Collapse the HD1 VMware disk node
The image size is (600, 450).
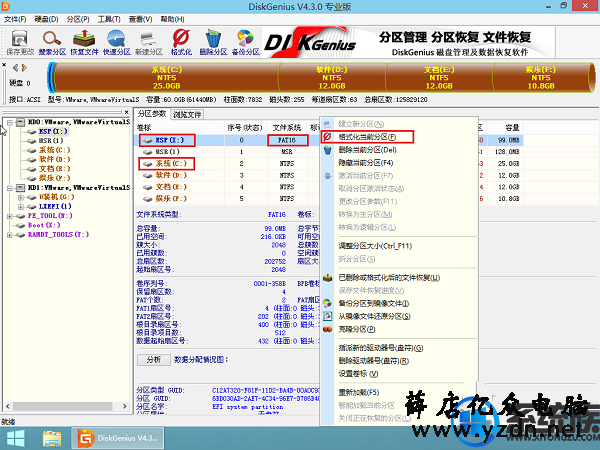click(10, 188)
